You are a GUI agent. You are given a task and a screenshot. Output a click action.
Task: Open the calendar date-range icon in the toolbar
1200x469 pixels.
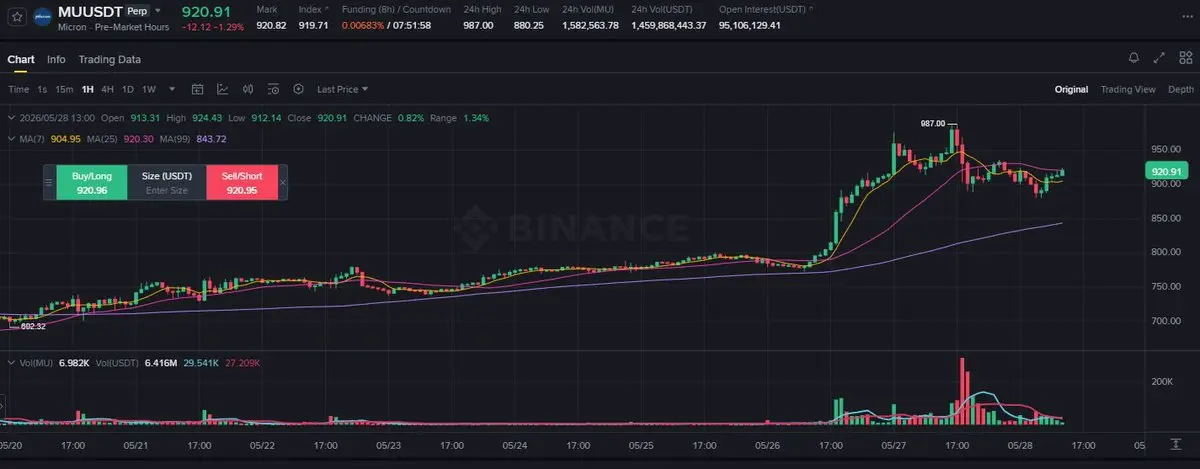[198, 89]
